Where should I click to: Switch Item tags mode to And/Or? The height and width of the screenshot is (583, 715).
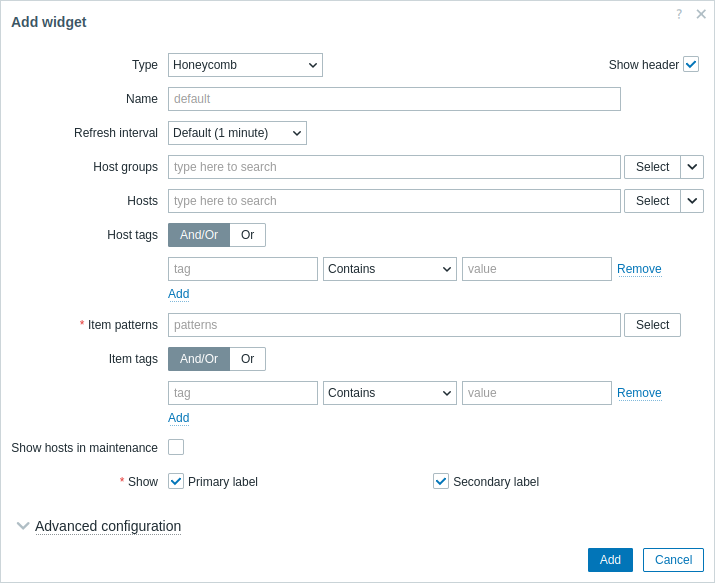point(199,359)
